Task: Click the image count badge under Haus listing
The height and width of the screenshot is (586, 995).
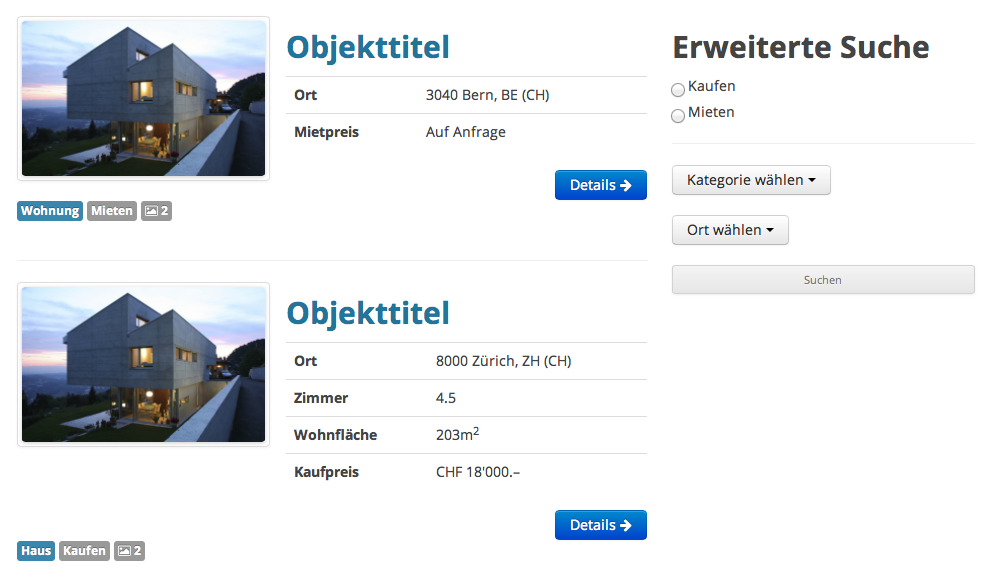Action: 129,550
